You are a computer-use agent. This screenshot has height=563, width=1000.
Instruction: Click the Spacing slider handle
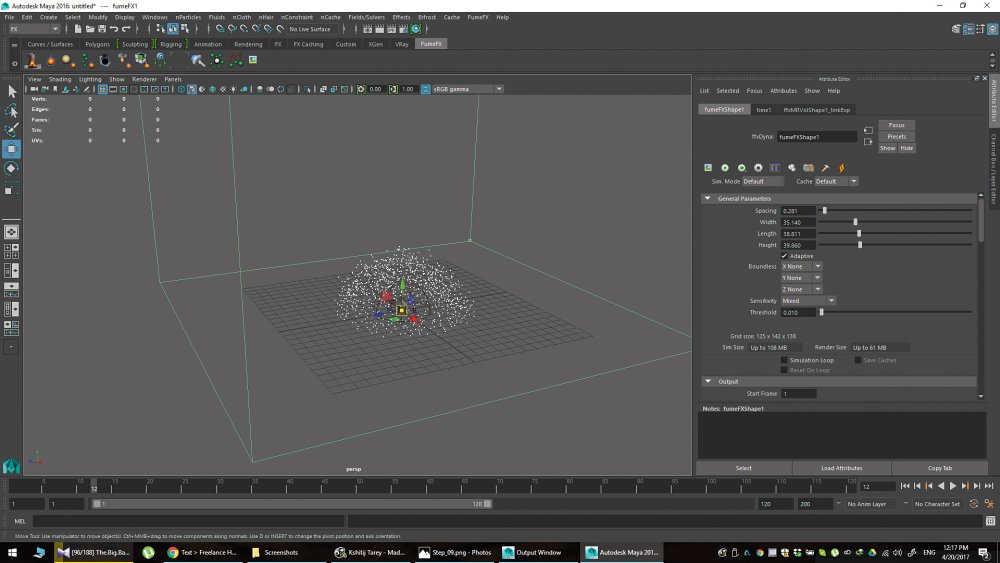pyautogui.click(x=825, y=210)
